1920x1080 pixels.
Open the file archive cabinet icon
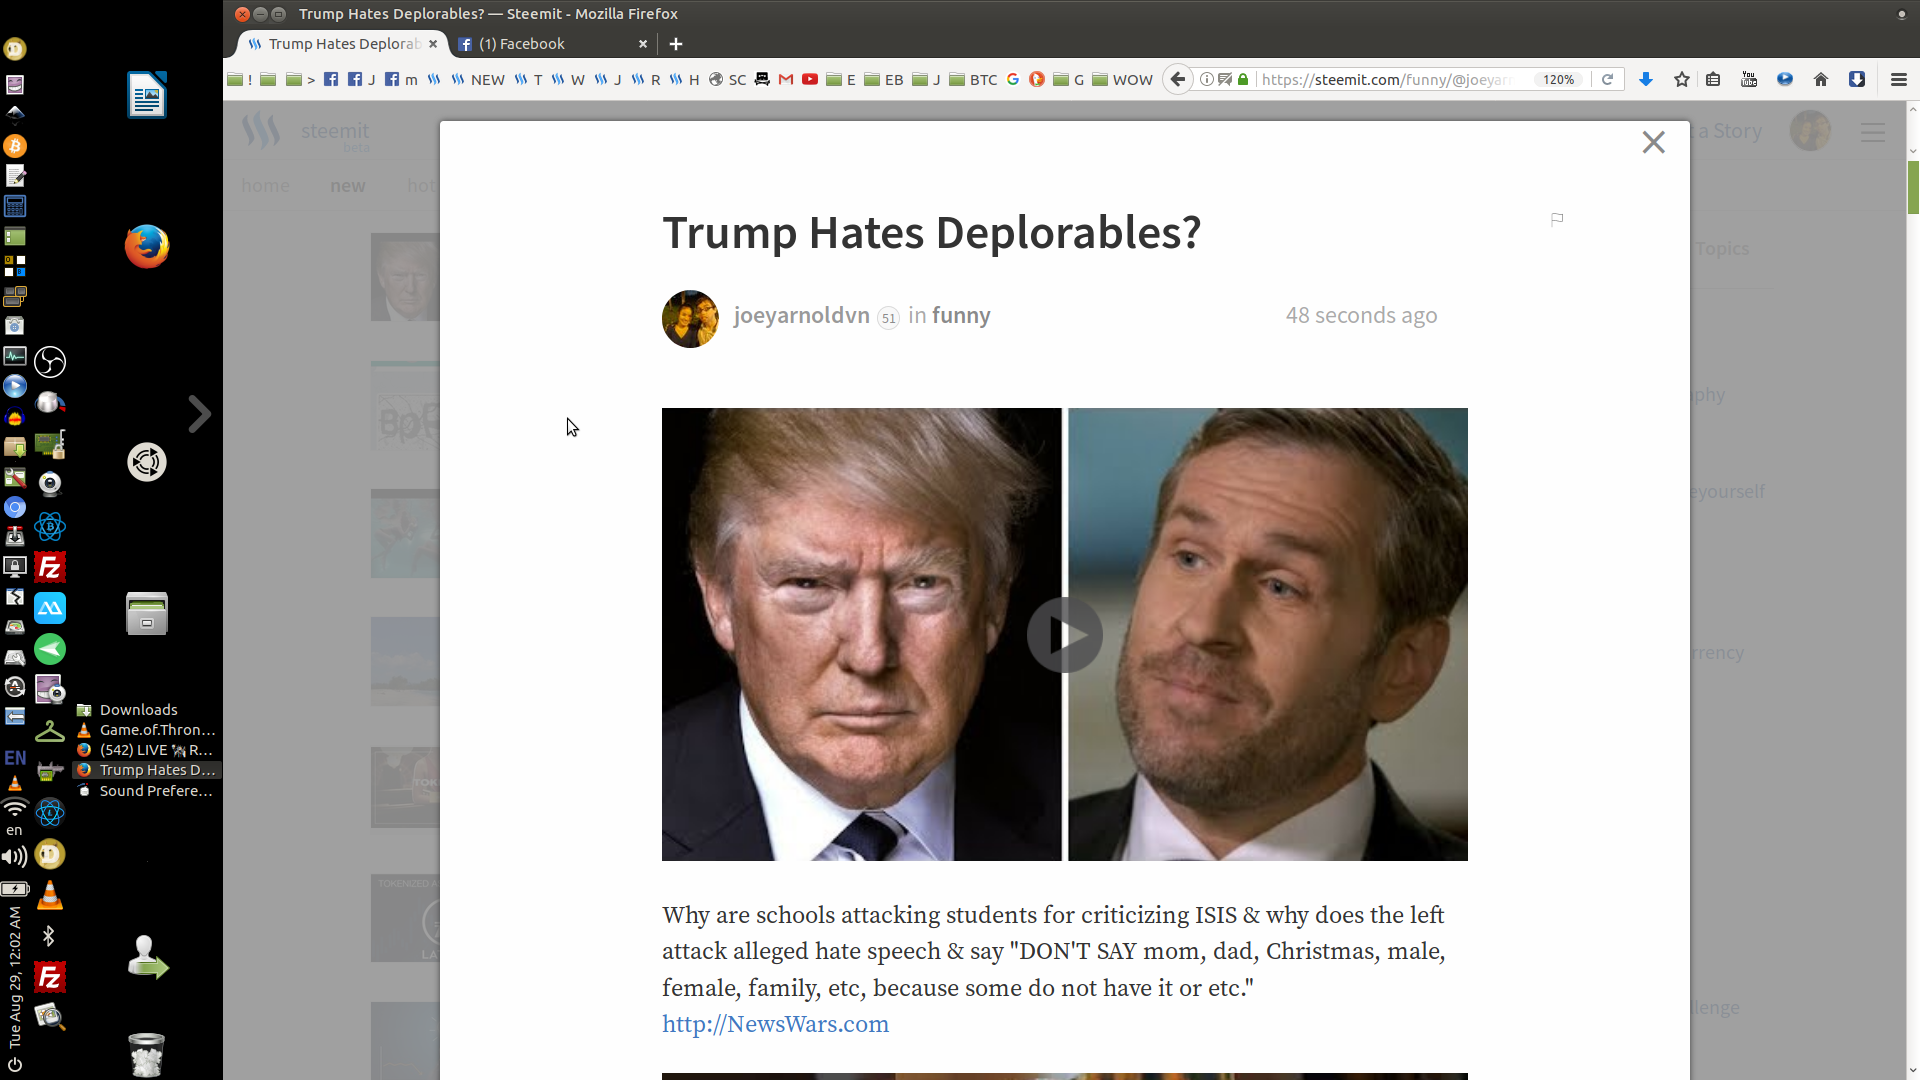pos(146,613)
